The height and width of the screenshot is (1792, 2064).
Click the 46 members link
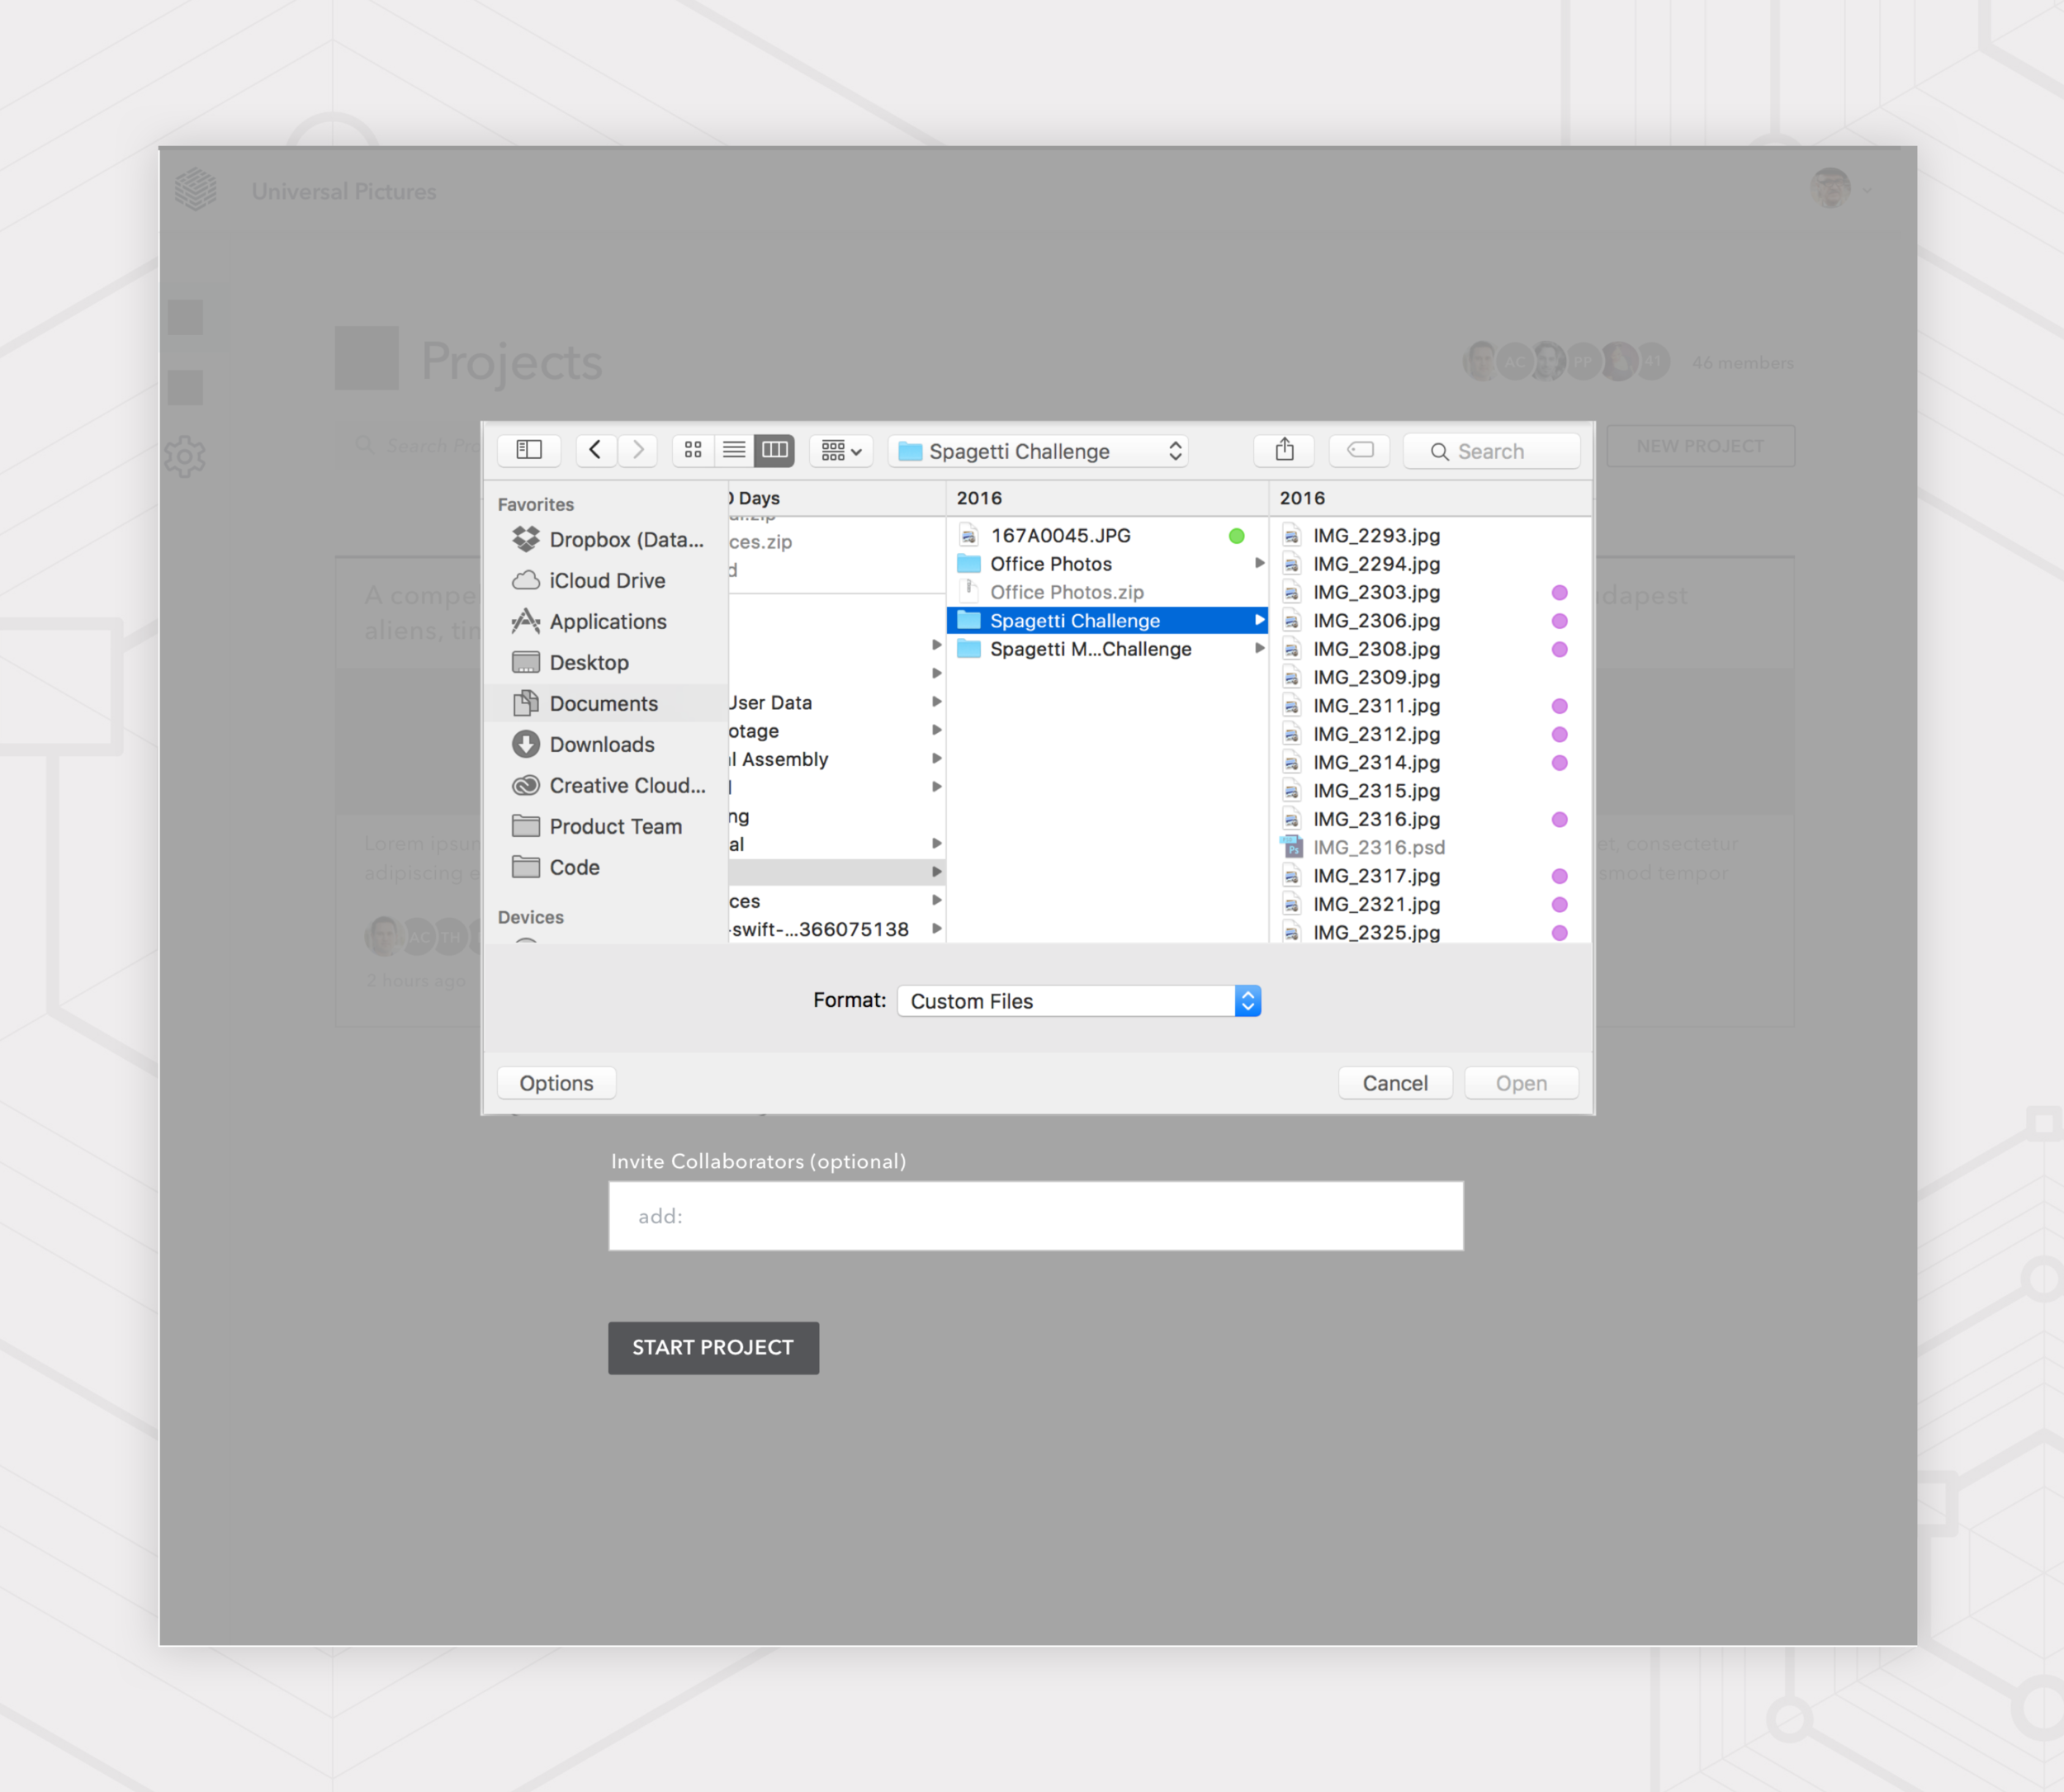[x=1742, y=362]
